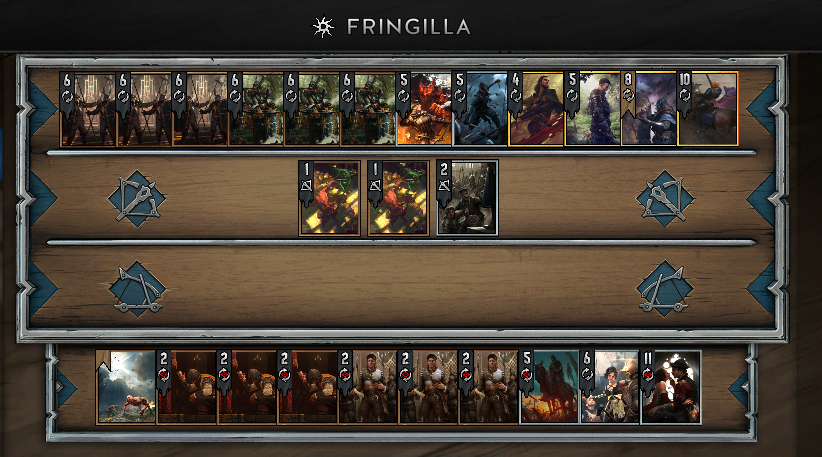822x457 pixels.
Task: Click the leftmost 6-strength card in top row
Action: click(x=87, y=108)
